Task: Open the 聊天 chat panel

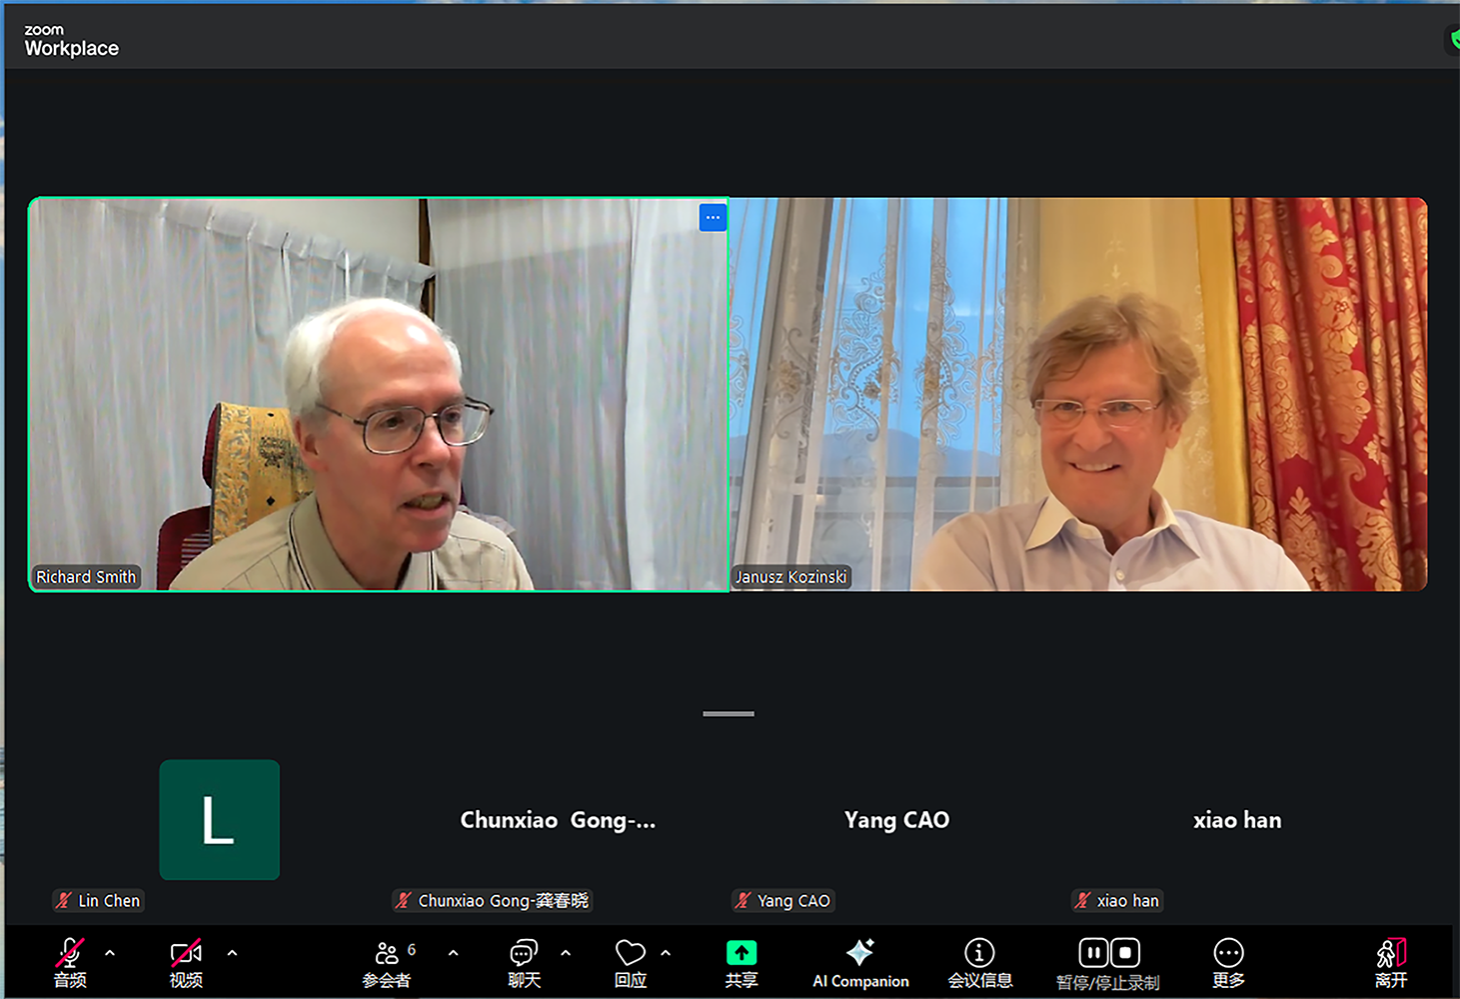Action: tap(524, 962)
